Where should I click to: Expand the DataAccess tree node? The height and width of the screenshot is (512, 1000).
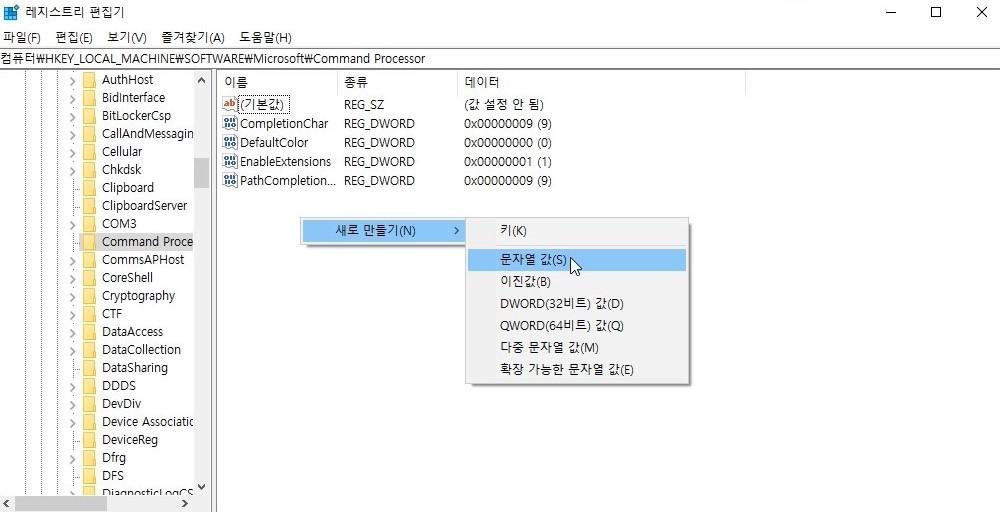73,332
